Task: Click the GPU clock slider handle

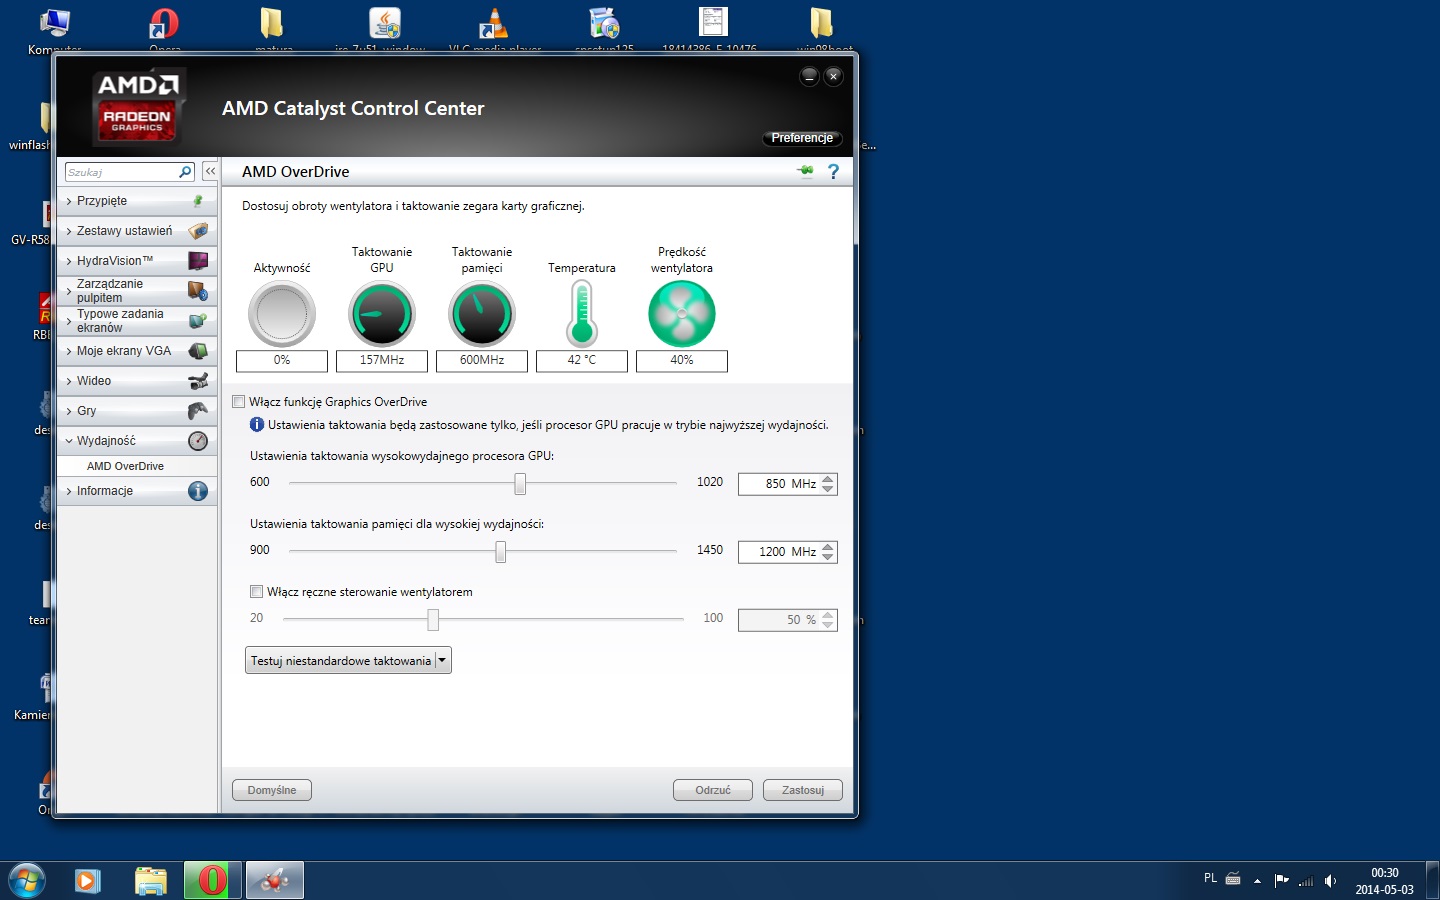Action: 520,484
